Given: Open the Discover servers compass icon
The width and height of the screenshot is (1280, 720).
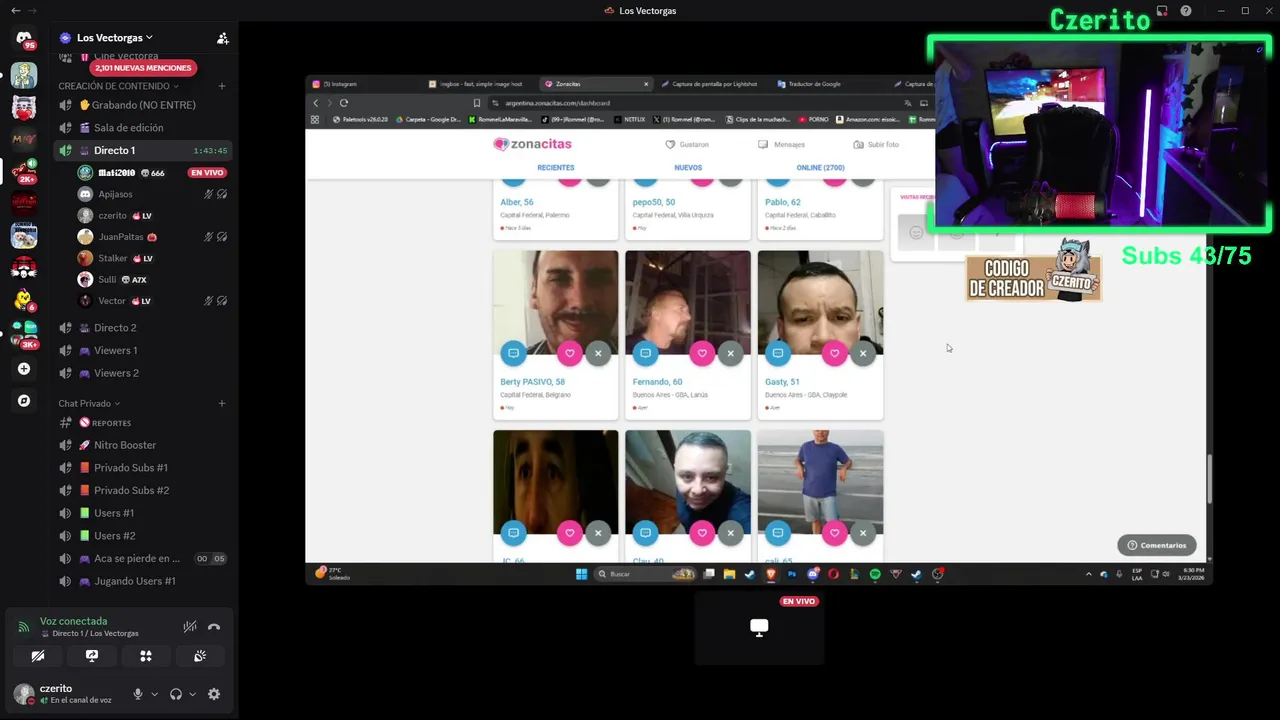Looking at the screenshot, I should [24, 401].
